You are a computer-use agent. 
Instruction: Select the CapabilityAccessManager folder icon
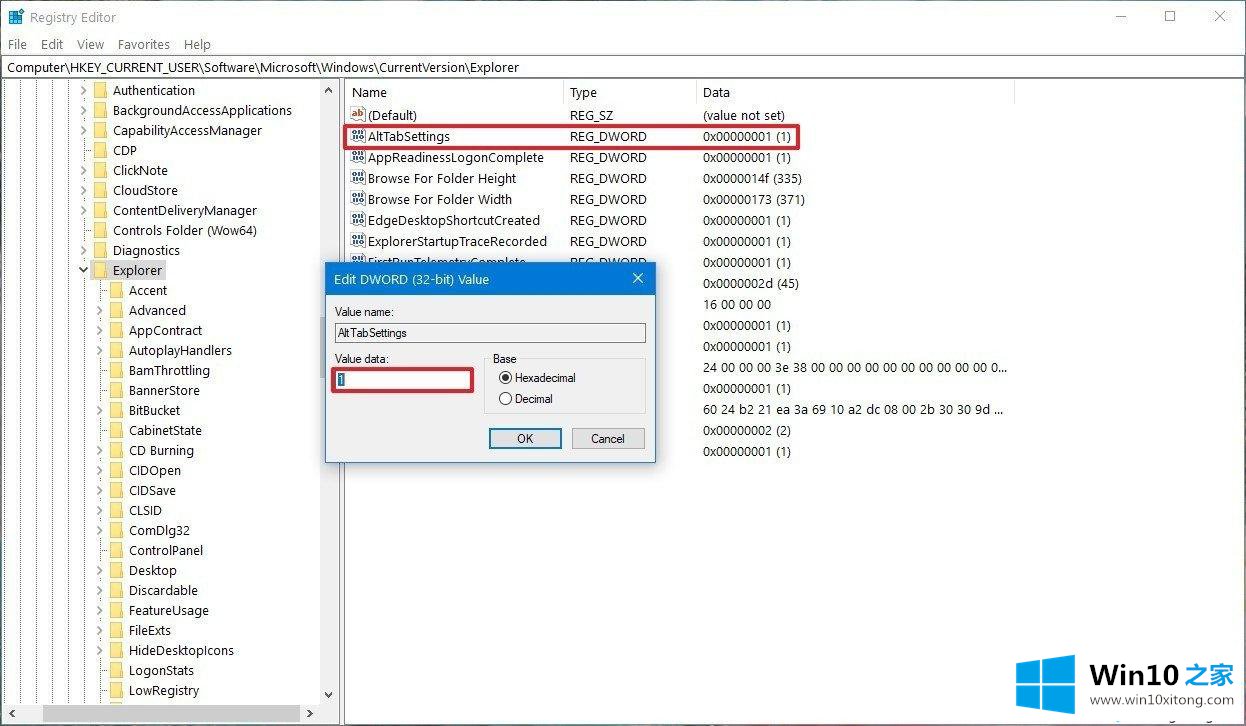100,130
